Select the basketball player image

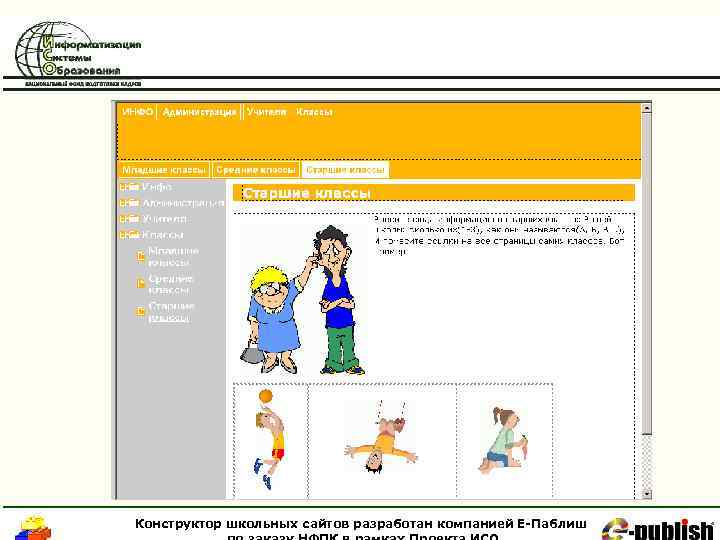(x=270, y=439)
